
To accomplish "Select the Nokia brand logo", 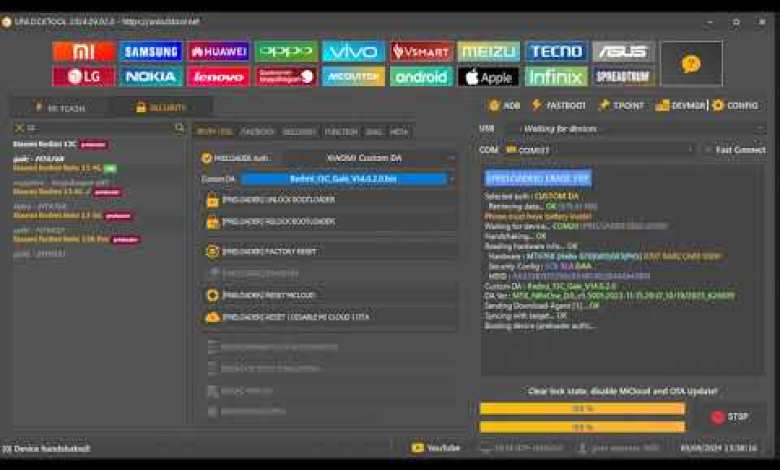I will (x=151, y=77).
